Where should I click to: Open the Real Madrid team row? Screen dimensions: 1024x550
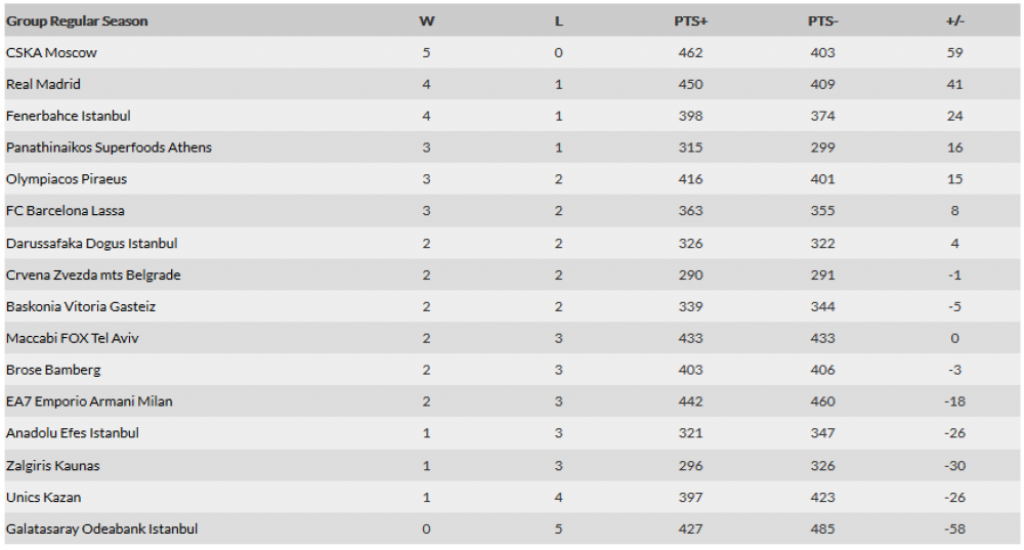[43, 84]
